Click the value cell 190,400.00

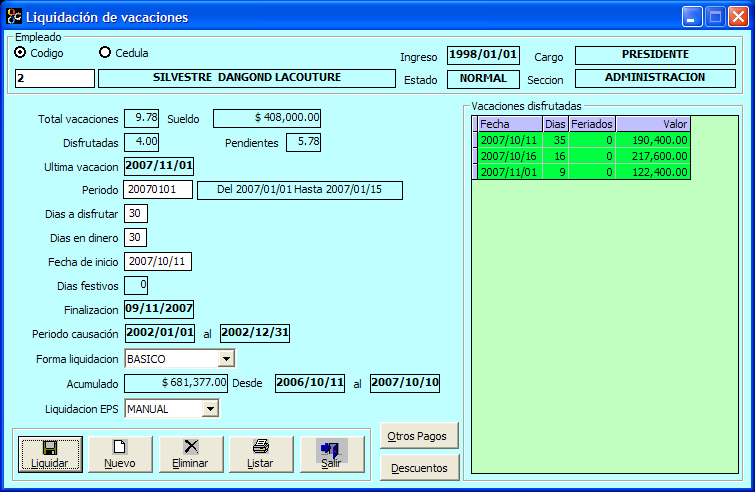click(x=653, y=140)
